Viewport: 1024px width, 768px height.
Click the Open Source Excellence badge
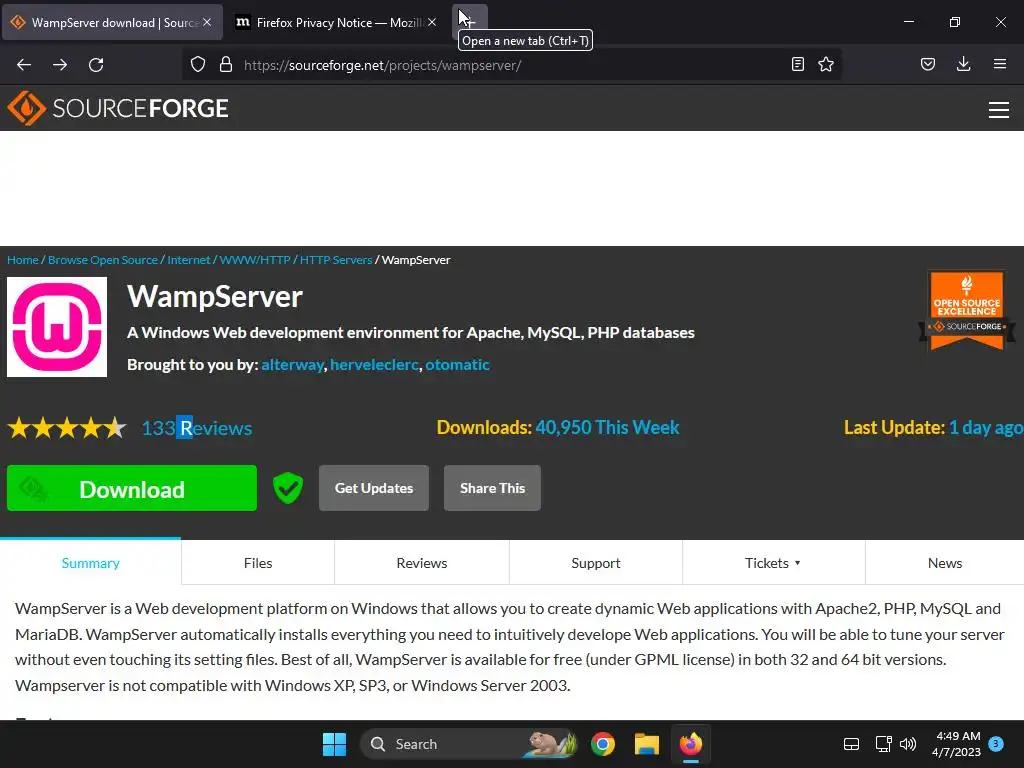pos(967,310)
